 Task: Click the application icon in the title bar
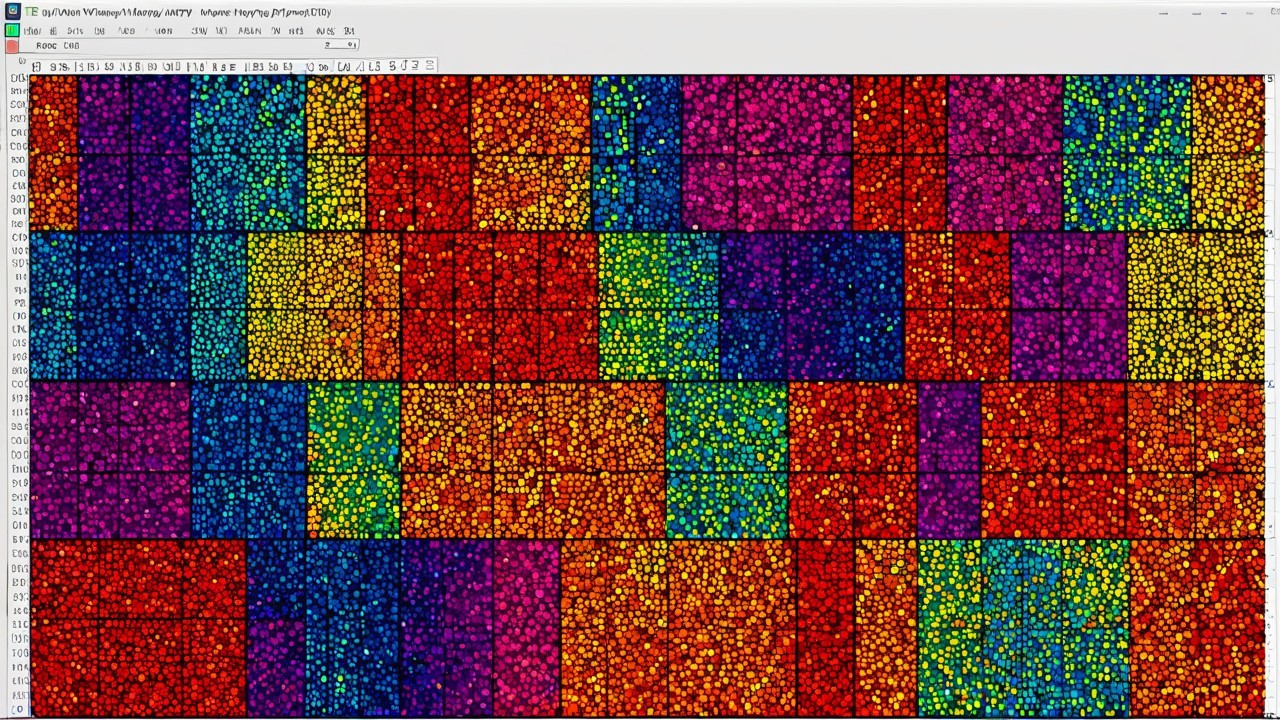click(x=12, y=12)
